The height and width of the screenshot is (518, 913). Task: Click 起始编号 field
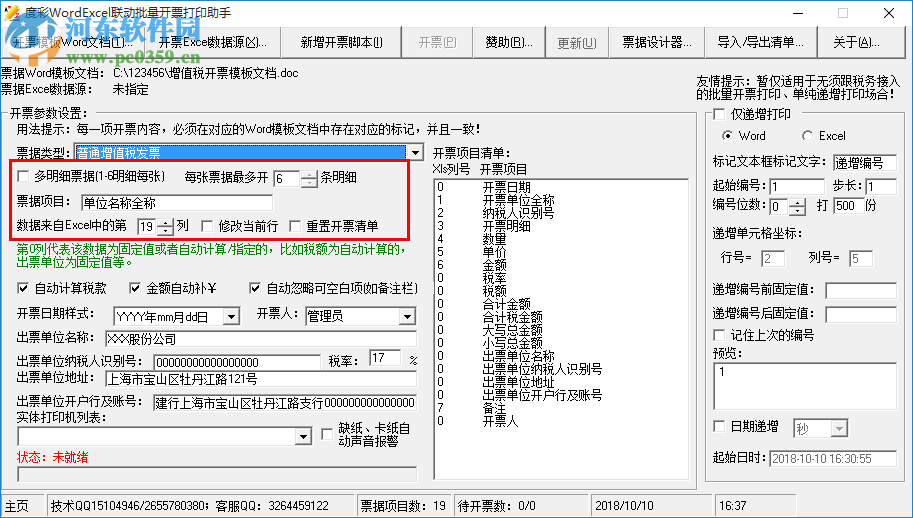797,187
